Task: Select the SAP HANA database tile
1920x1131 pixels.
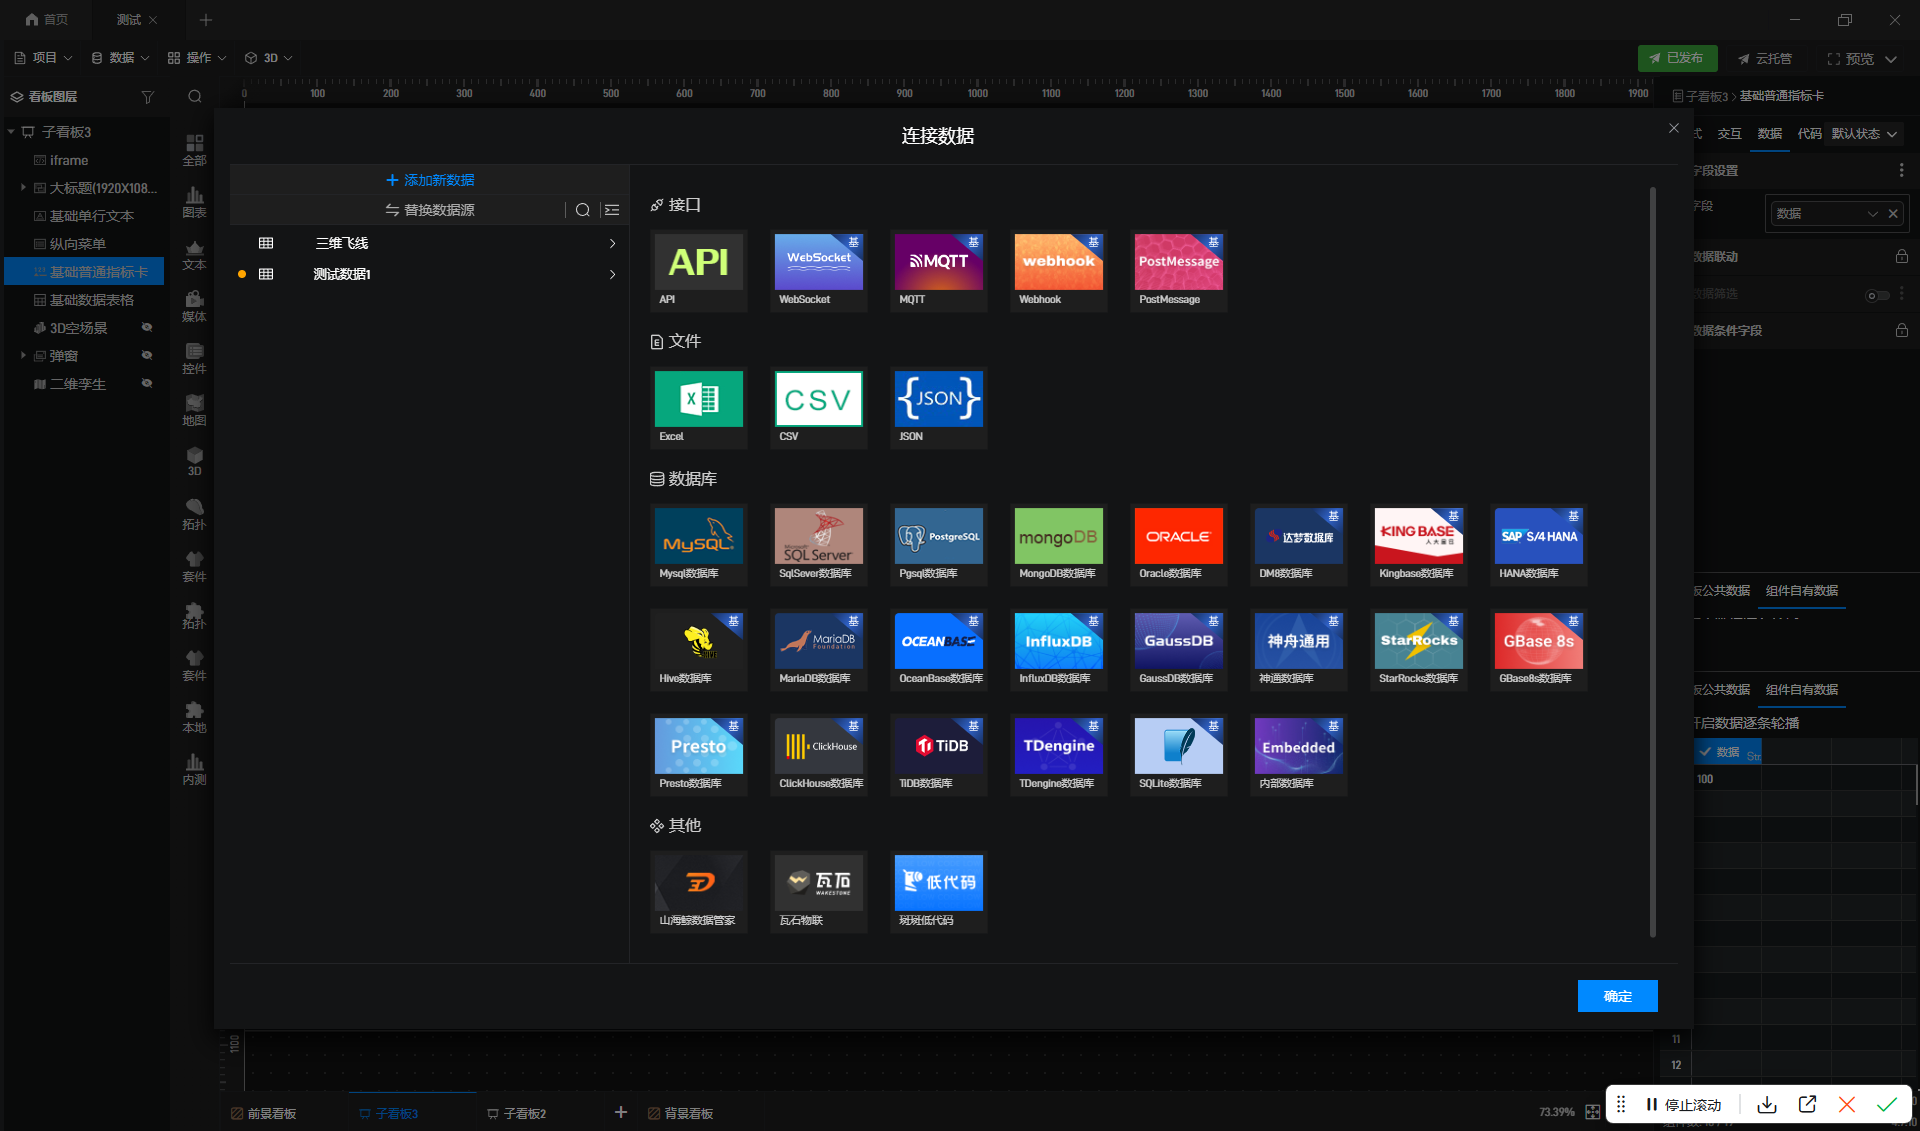Action: [x=1538, y=544]
